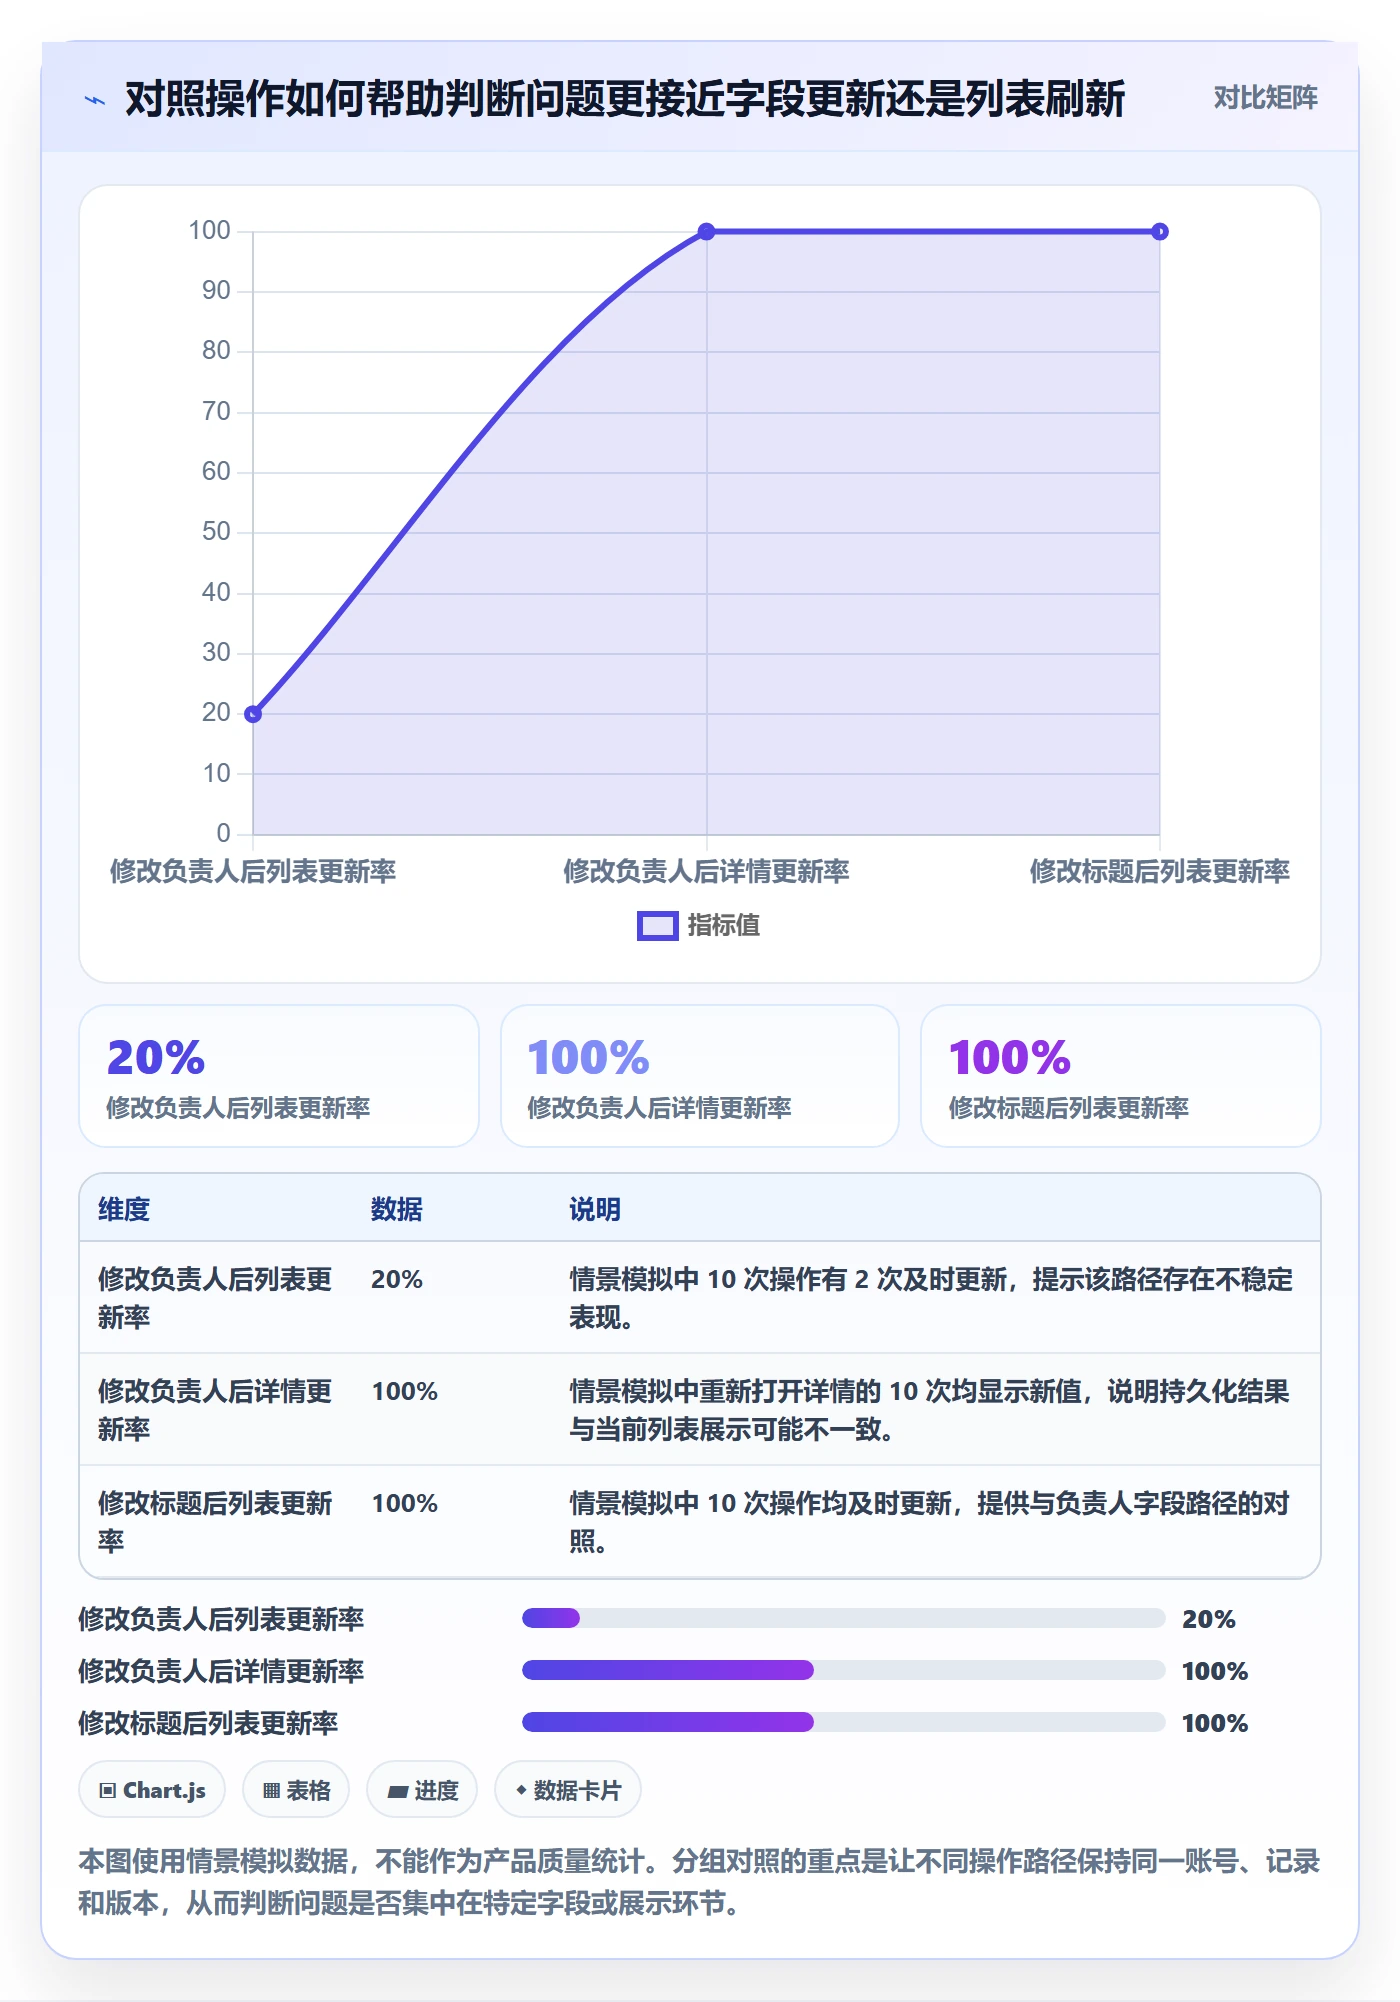Click the progress bar for 修改标题后列表更新率
Image resolution: width=1400 pixels, height=2002 pixels.
click(x=844, y=1722)
